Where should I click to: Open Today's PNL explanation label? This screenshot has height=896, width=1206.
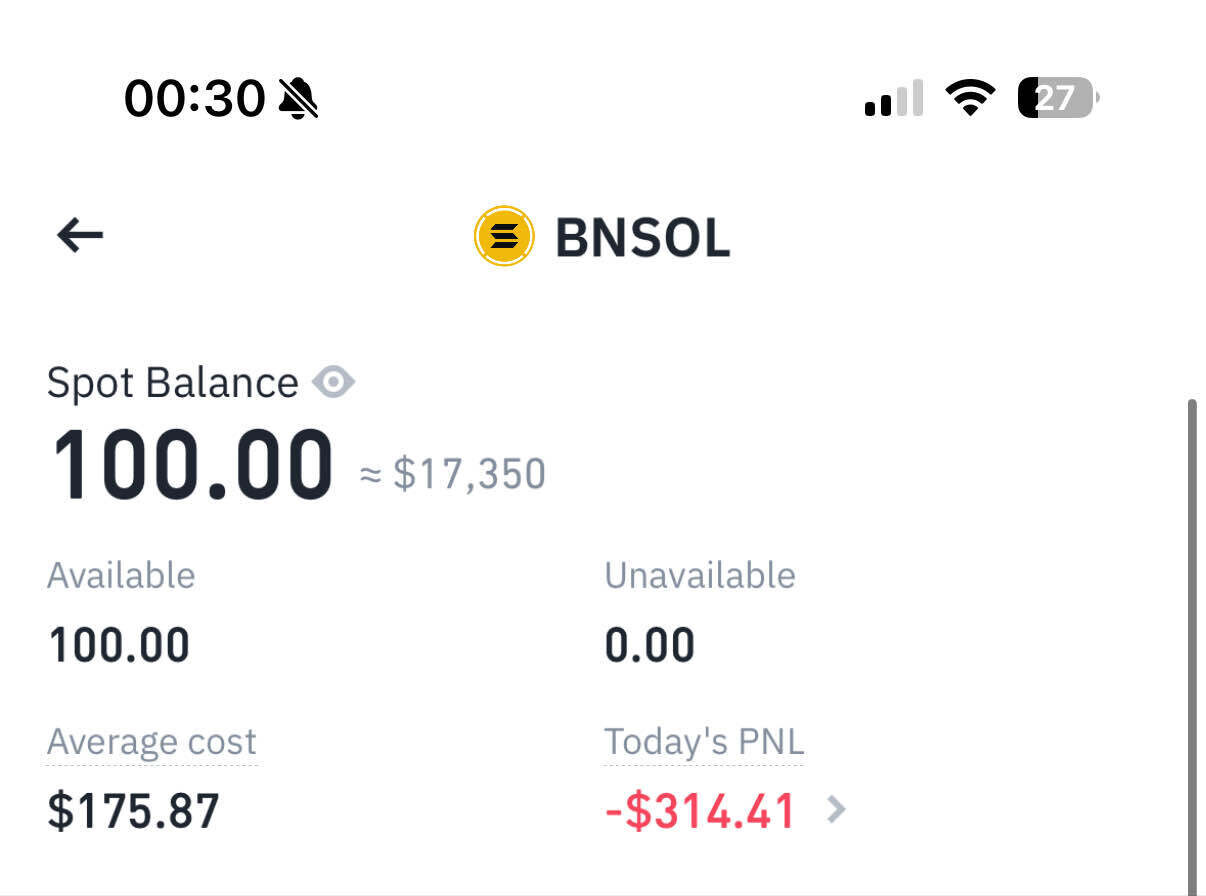(703, 742)
